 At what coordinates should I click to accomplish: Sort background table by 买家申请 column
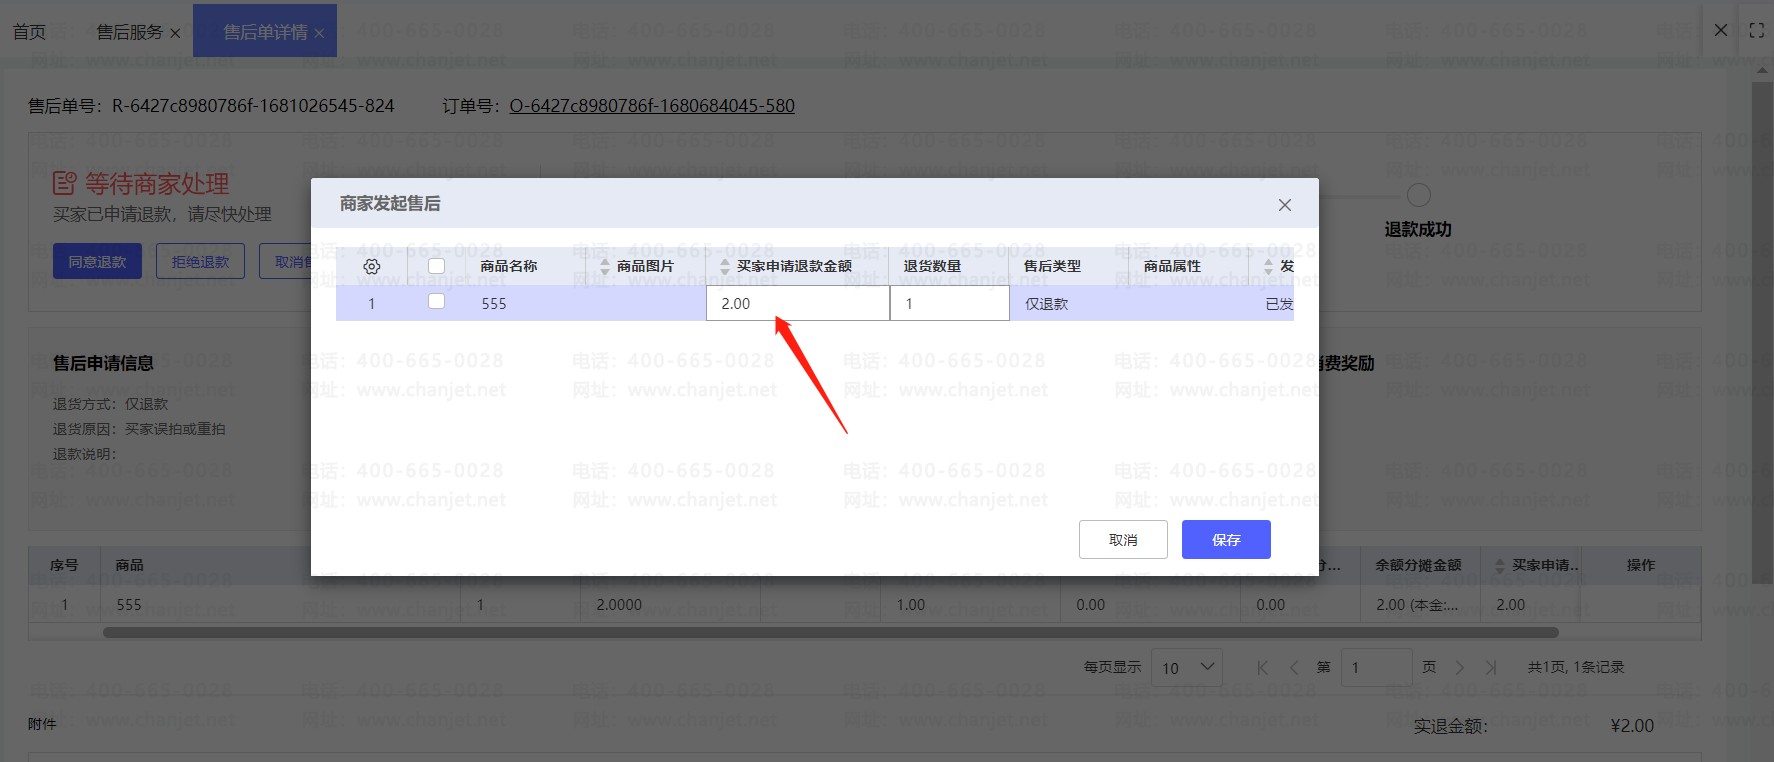click(1499, 566)
